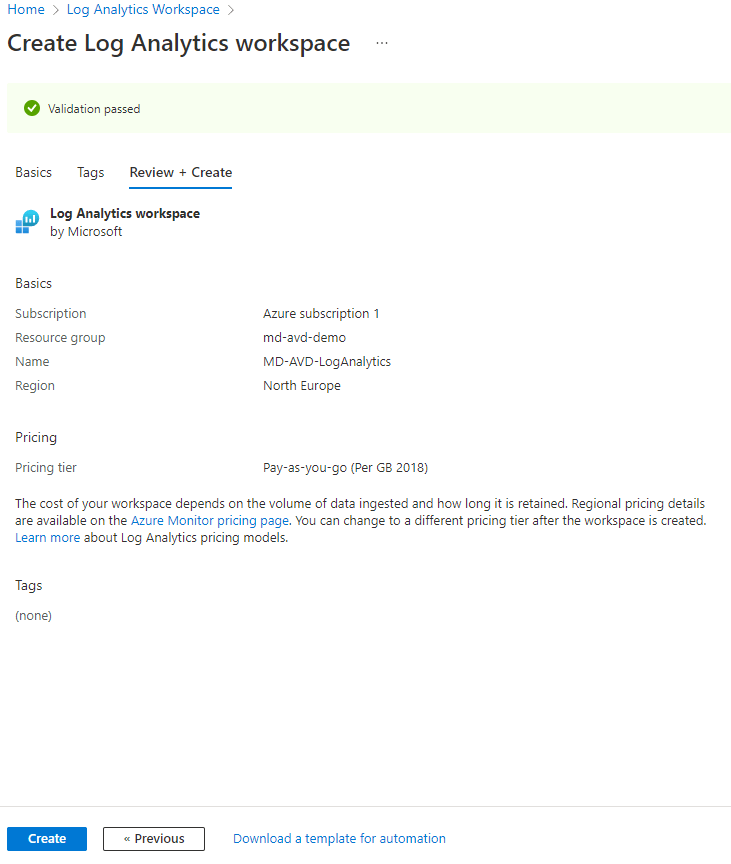The image size is (731, 864).
Task: Click the Log Analytics workspace product icon
Action: pos(27,222)
